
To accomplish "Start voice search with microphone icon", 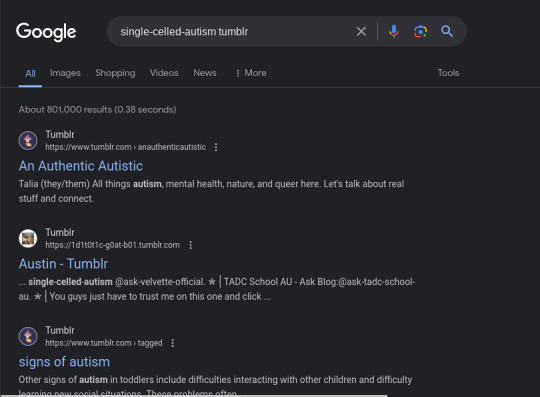I will point(394,31).
